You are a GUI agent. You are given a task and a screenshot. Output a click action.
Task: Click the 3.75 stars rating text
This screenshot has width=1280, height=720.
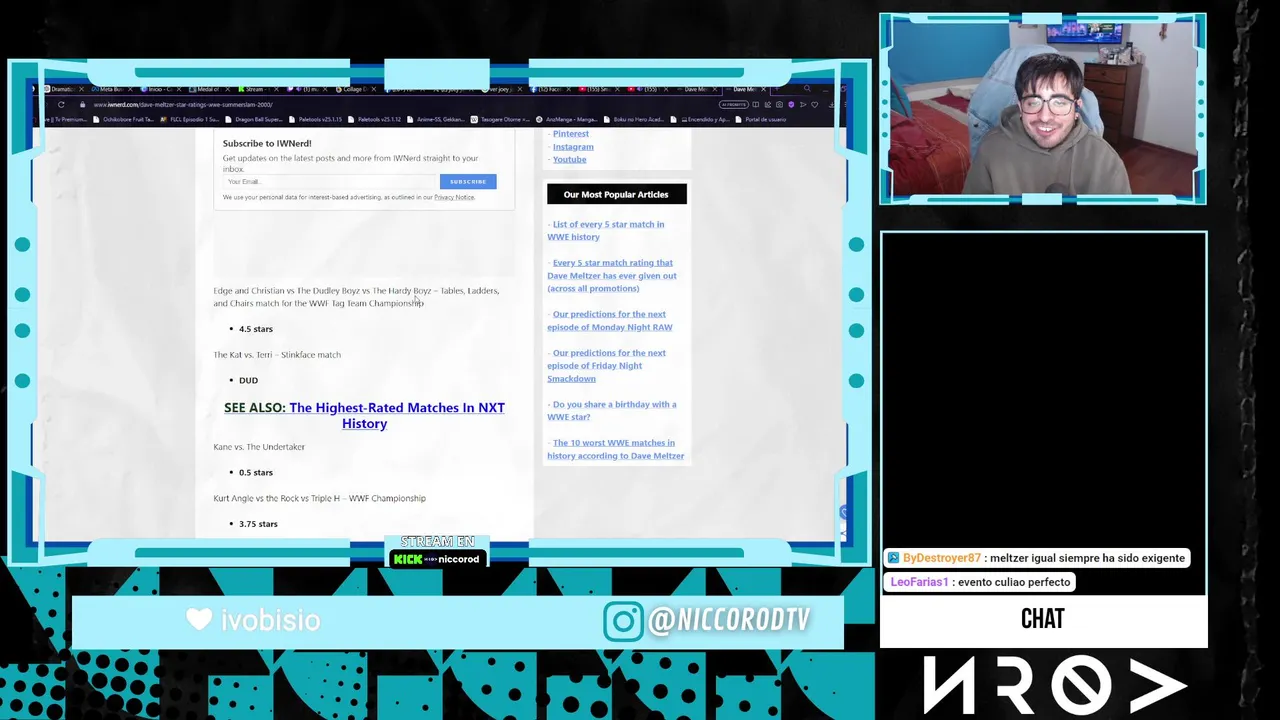click(x=258, y=523)
